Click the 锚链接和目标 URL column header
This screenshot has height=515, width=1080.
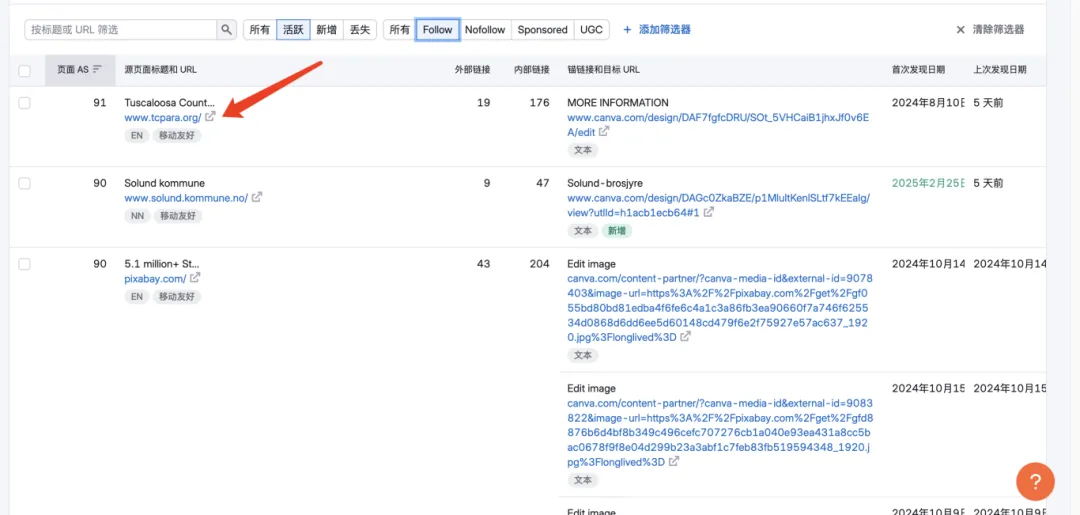[603, 70]
